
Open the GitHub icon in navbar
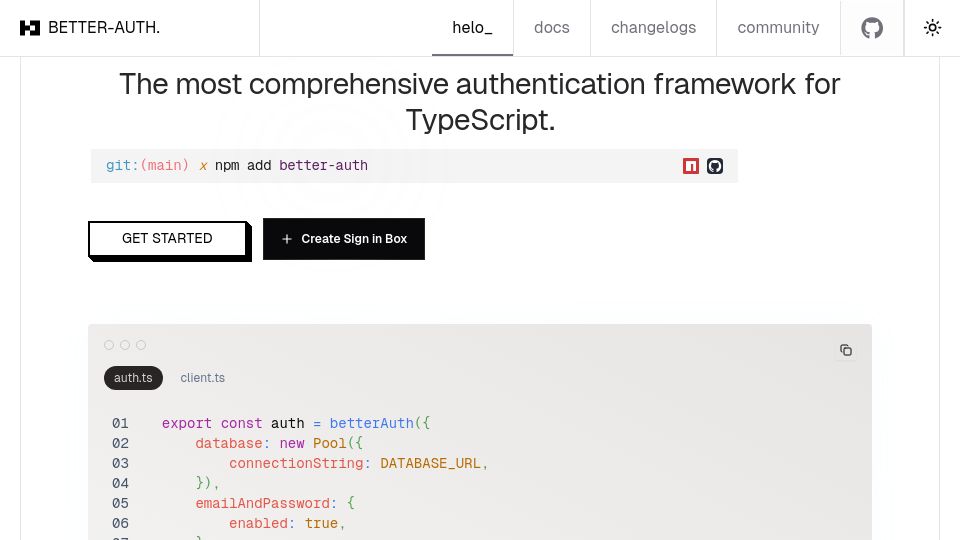872,28
